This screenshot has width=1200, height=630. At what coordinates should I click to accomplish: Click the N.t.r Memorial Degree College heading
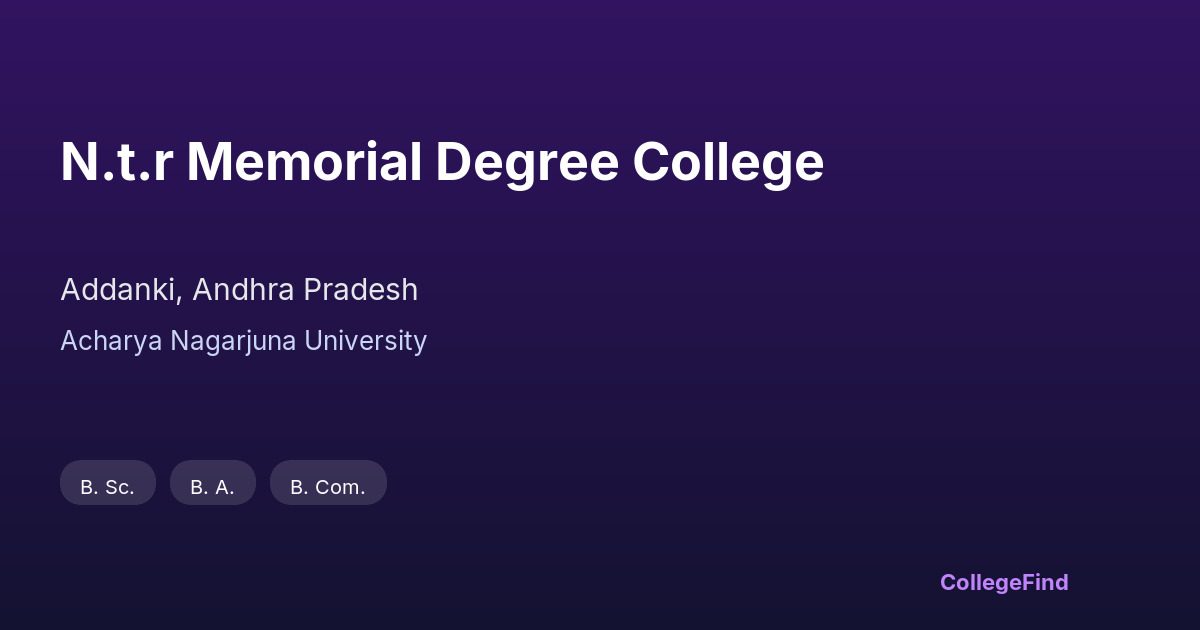442,162
